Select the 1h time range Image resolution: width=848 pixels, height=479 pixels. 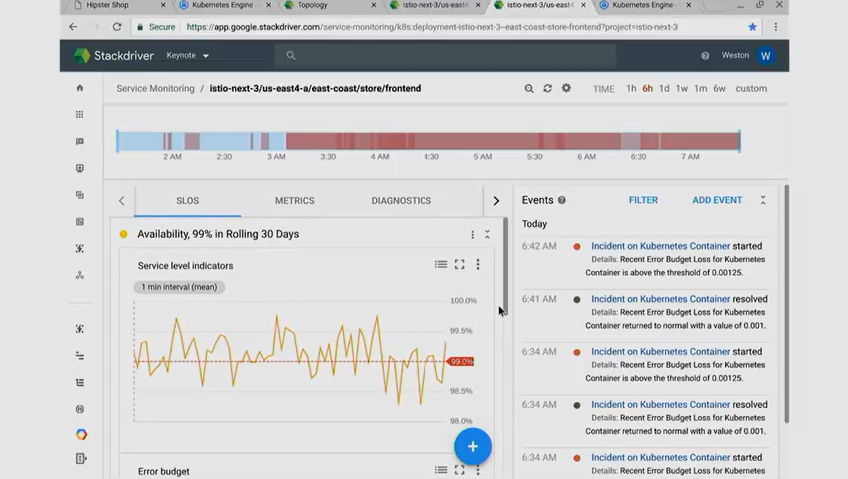(631, 89)
